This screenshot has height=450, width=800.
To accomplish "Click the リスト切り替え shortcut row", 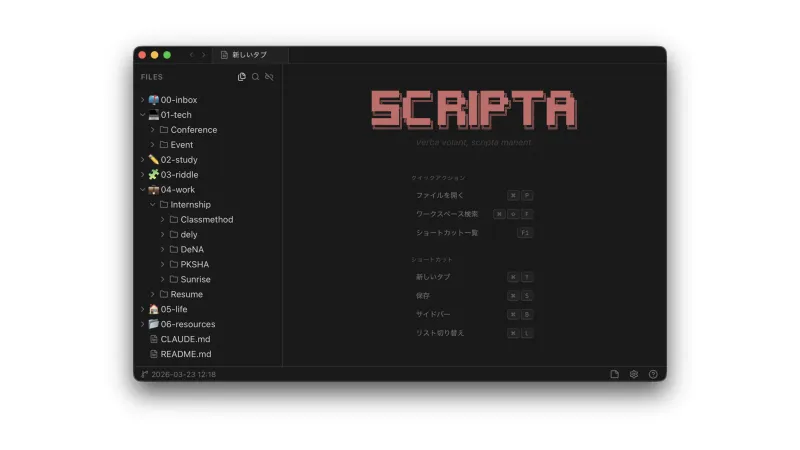I will (x=473, y=333).
